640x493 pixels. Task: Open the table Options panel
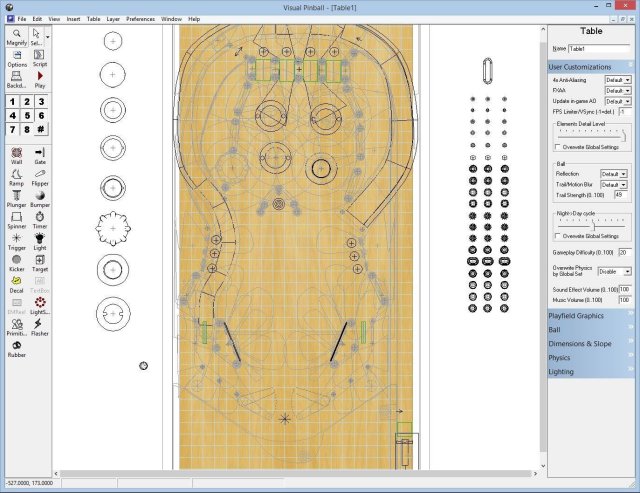[17, 59]
